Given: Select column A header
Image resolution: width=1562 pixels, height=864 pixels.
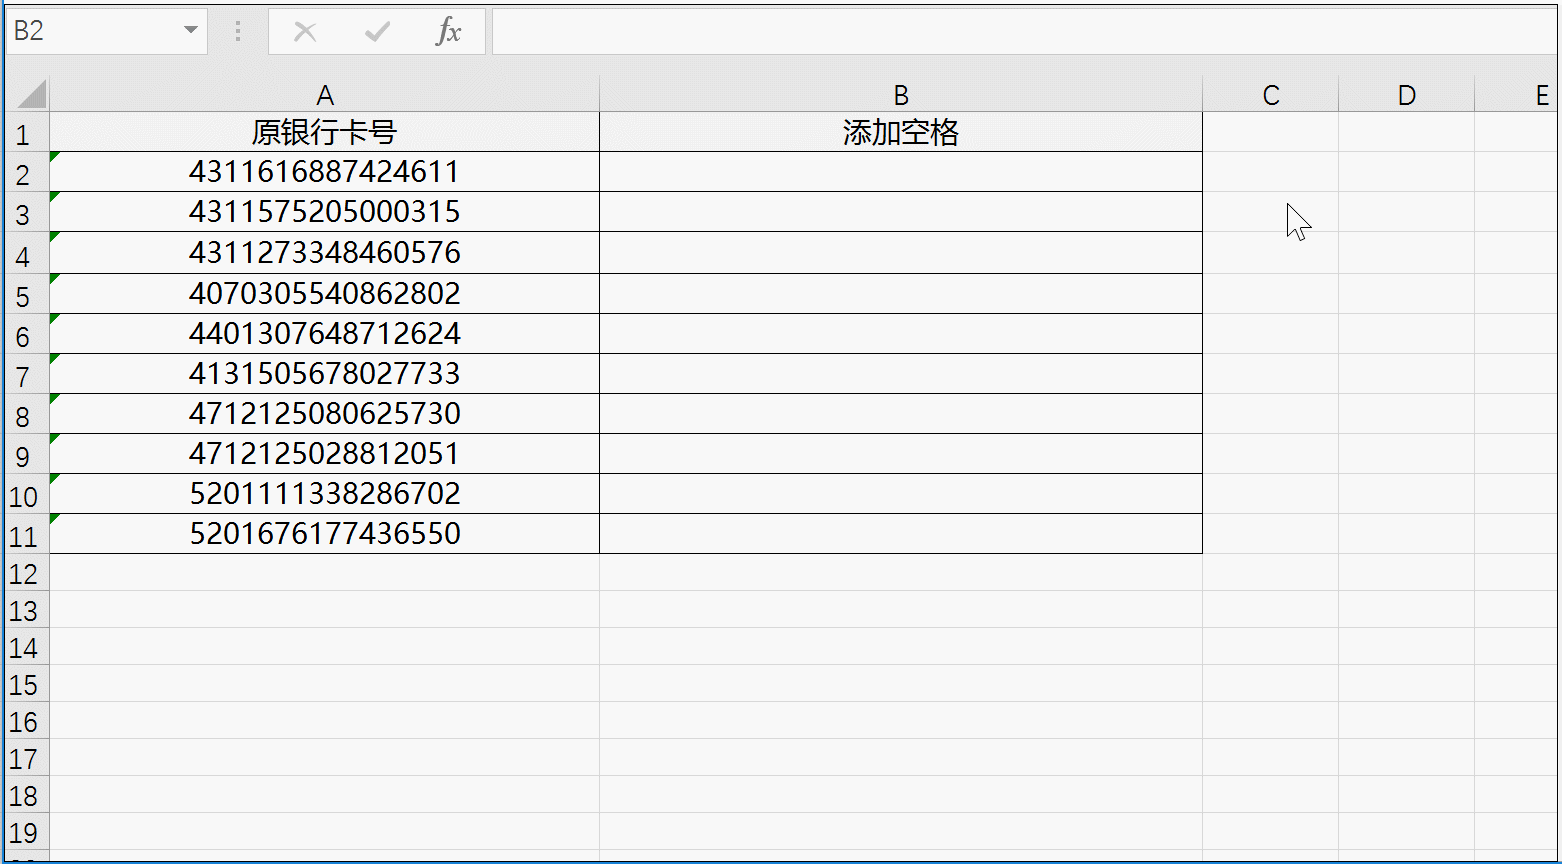Looking at the screenshot, I should (x=324, y=95).
